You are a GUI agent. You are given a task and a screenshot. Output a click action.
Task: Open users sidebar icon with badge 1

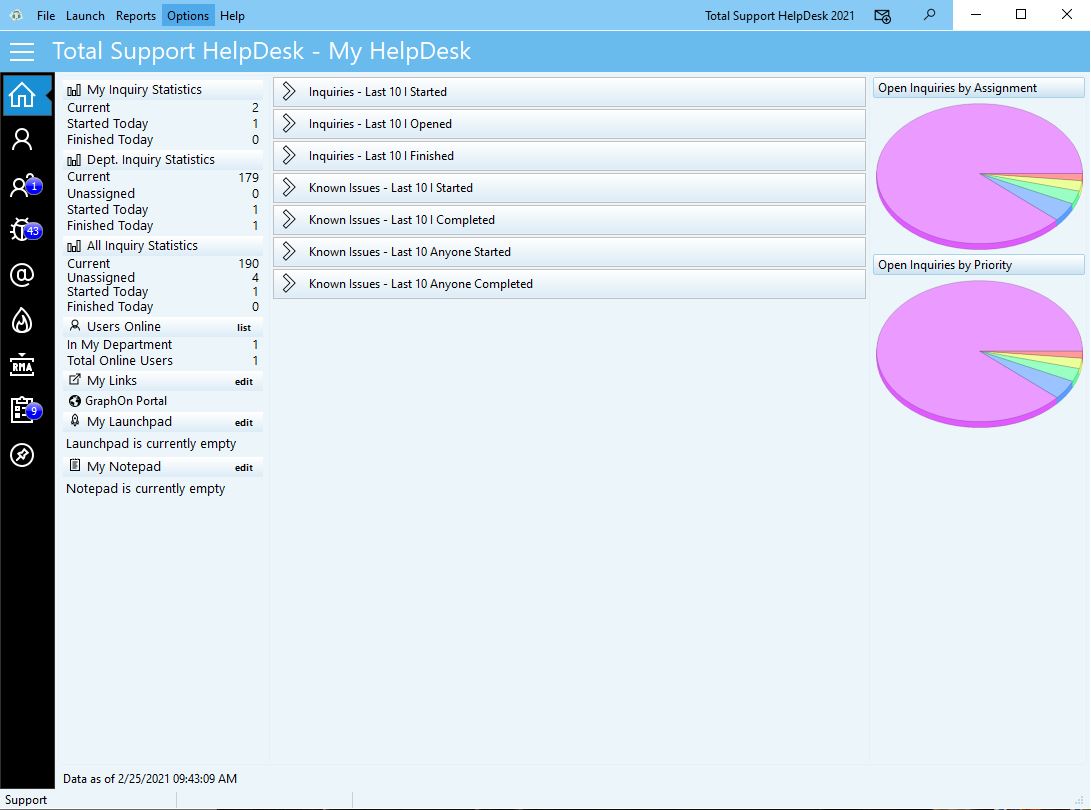25,186
